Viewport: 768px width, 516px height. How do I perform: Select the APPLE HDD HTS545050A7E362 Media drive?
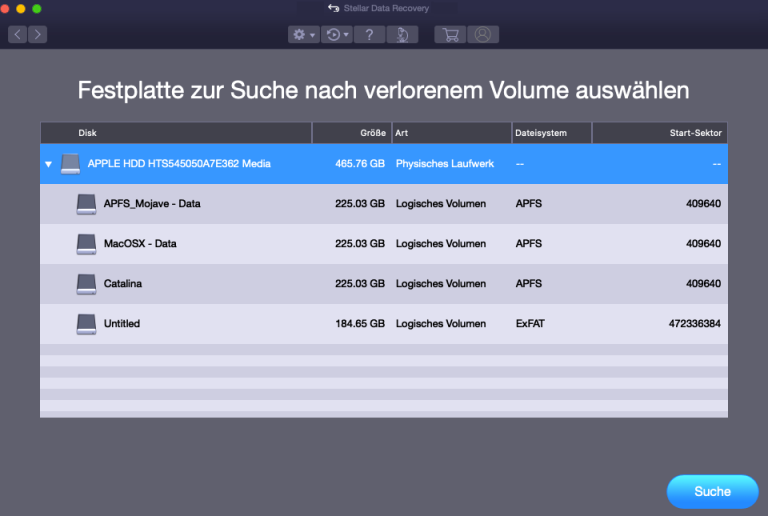(x=384, y=164)
